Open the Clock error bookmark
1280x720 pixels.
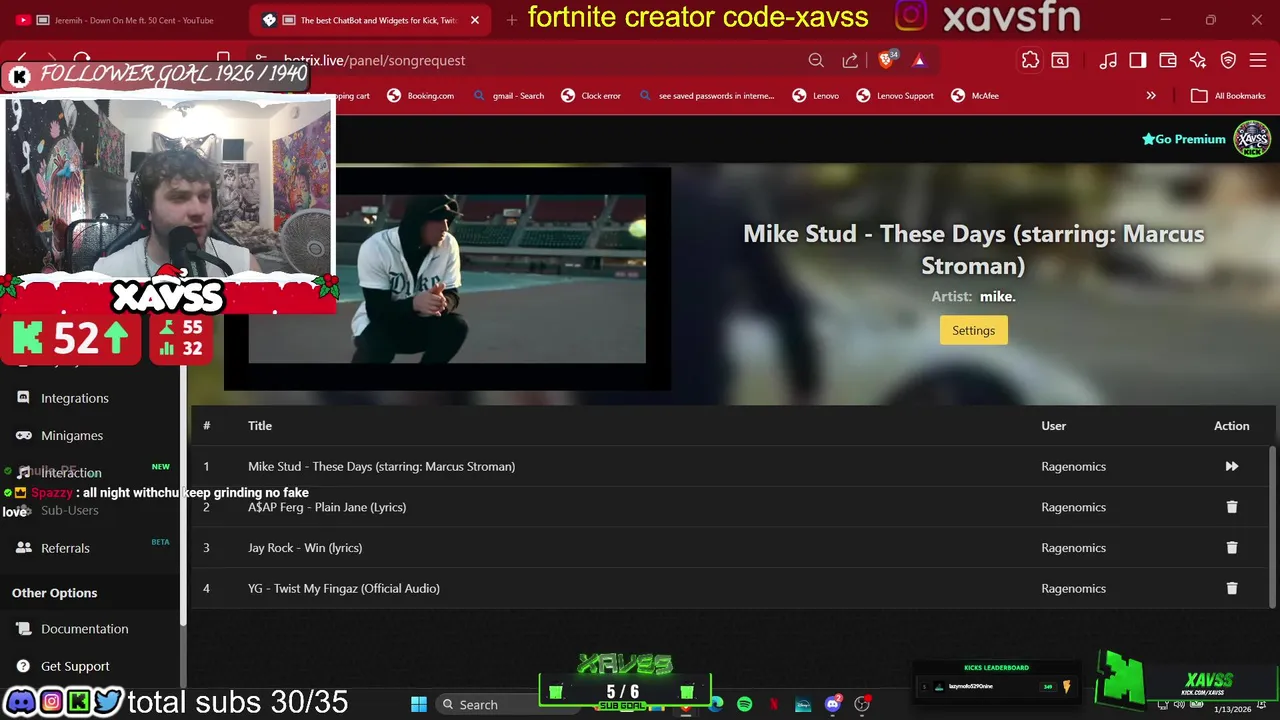tap(591, 96)
